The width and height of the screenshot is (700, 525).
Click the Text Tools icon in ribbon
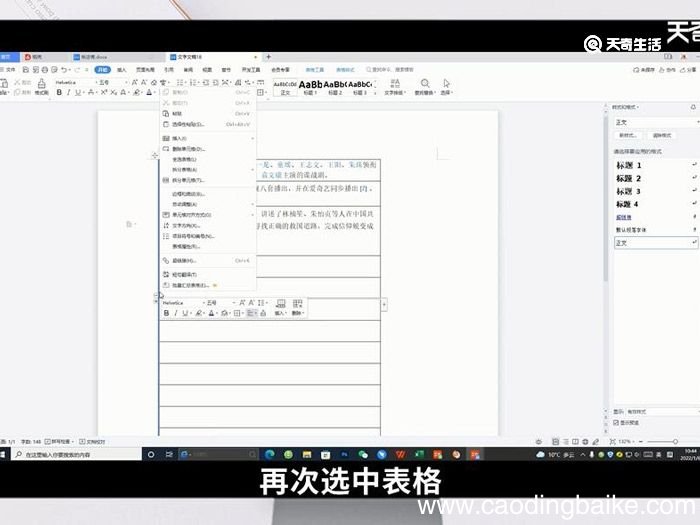(395, 83)
